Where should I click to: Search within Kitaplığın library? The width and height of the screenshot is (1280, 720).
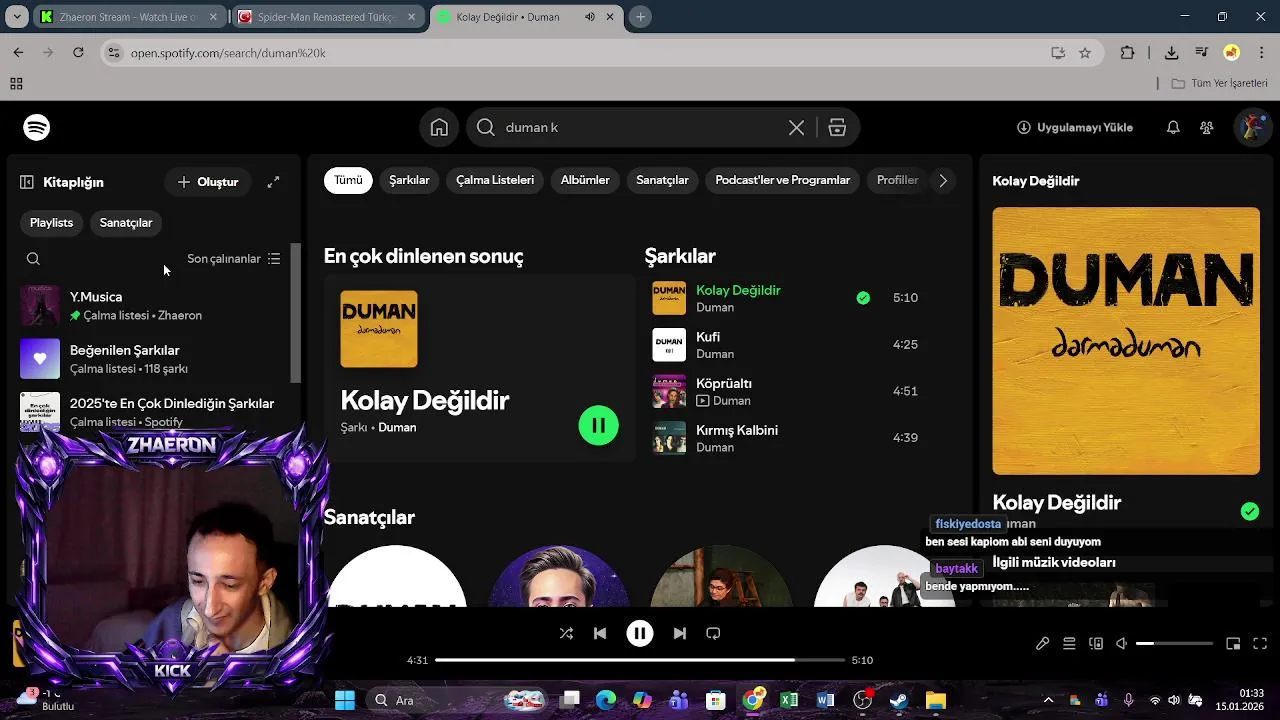coord(33,259)
